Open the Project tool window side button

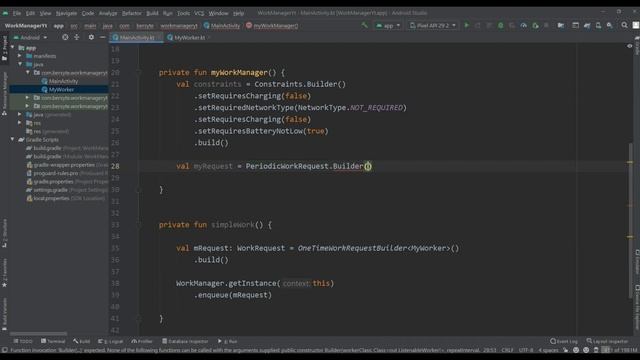pyautogui.click(x=4, y=48)
